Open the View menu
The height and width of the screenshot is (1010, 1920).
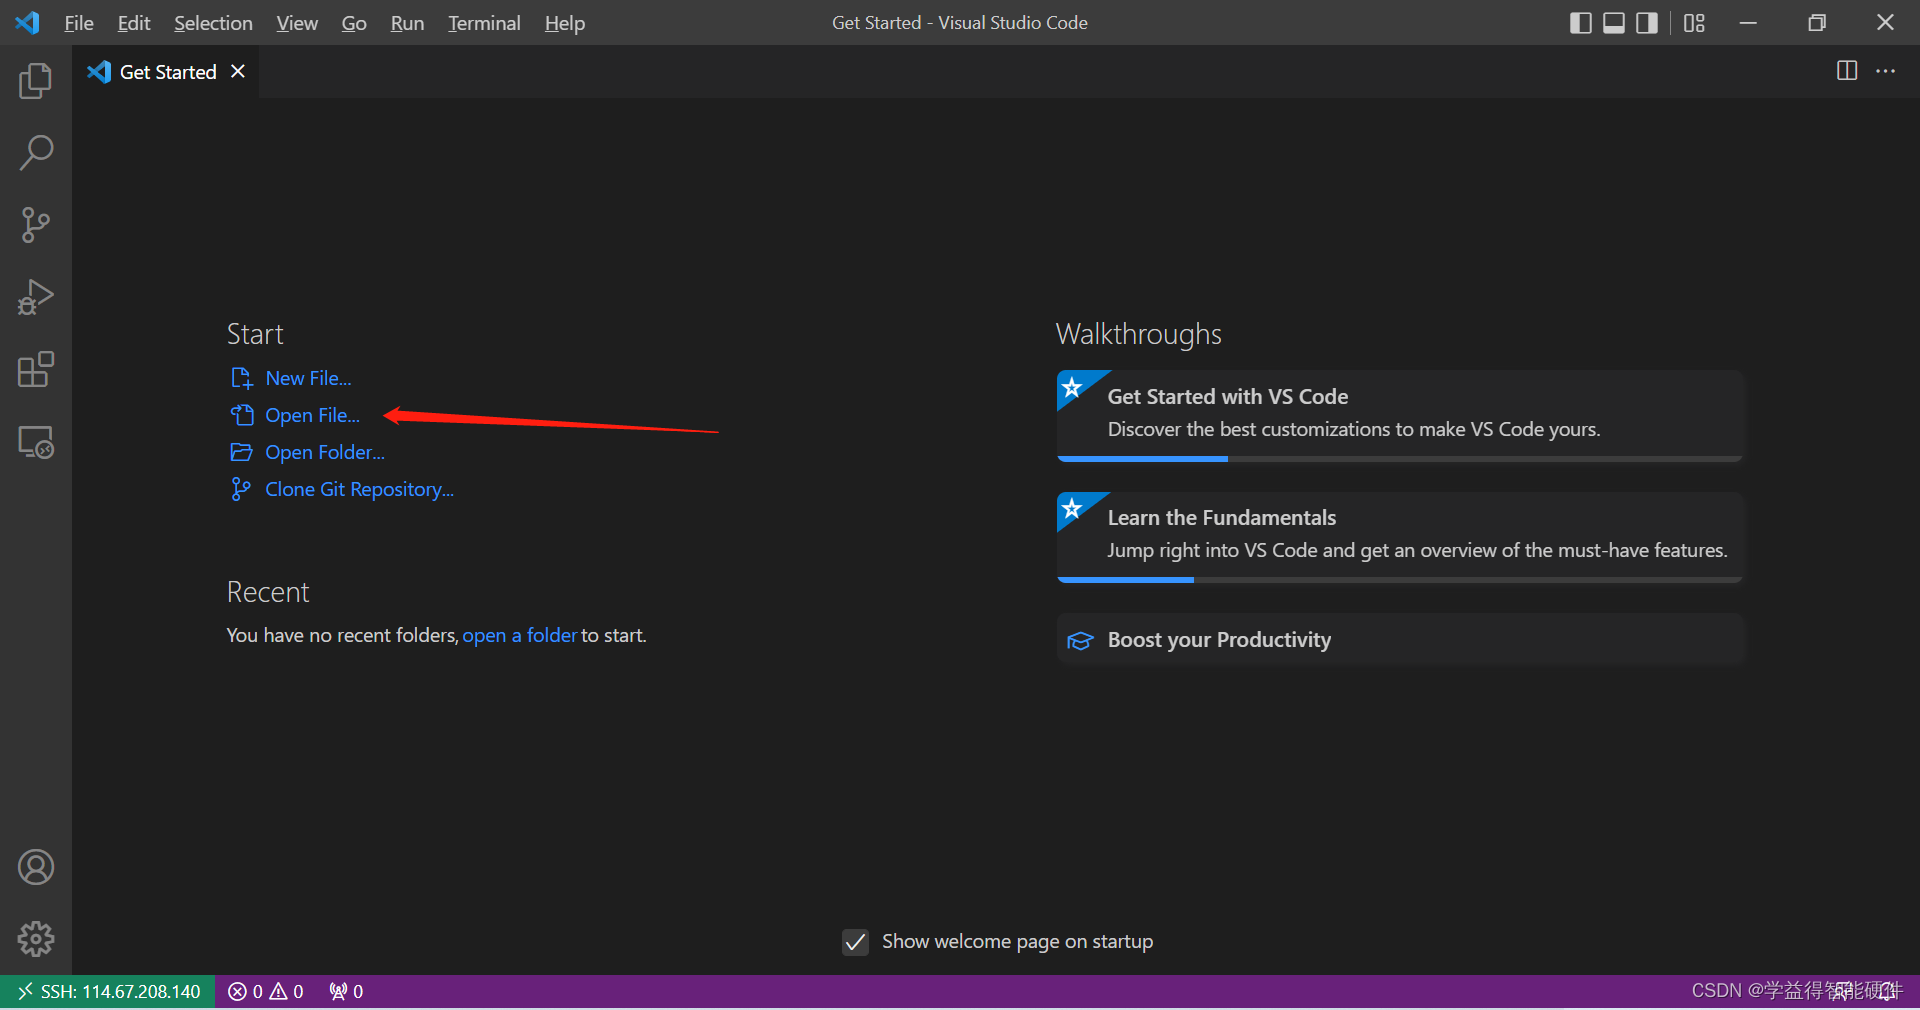(297, 23)
